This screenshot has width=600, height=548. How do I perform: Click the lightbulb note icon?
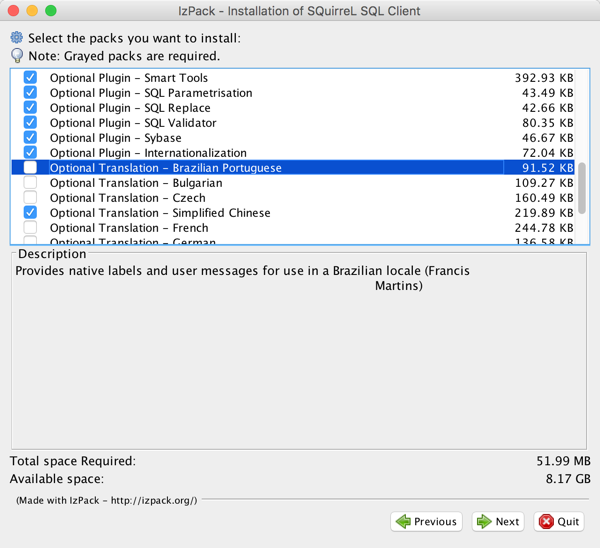17,55
